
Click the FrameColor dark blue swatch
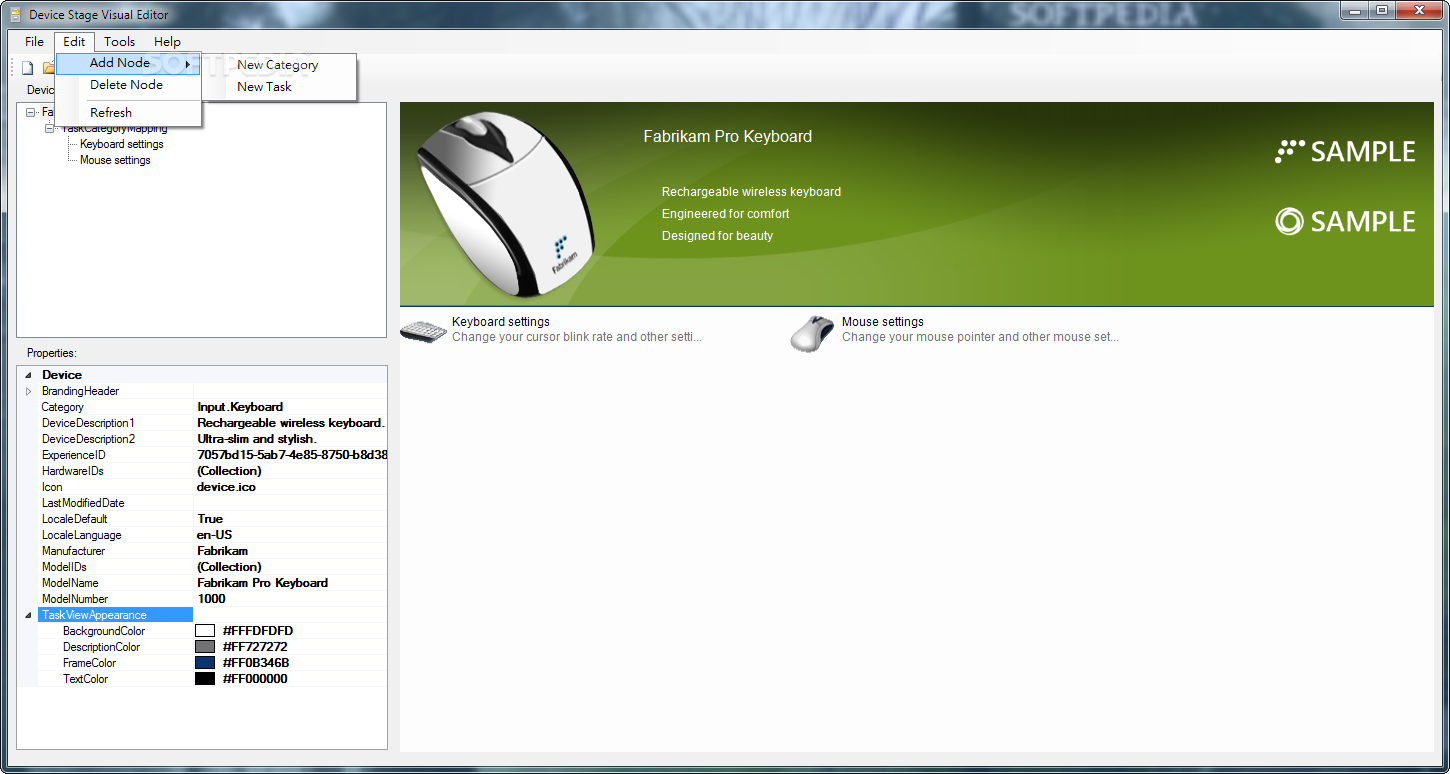pos(205,663)
